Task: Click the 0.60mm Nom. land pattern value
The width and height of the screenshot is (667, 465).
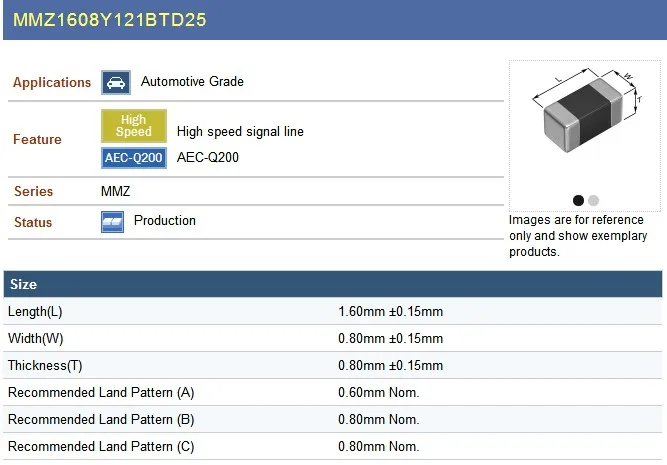Action: point(378,393)
